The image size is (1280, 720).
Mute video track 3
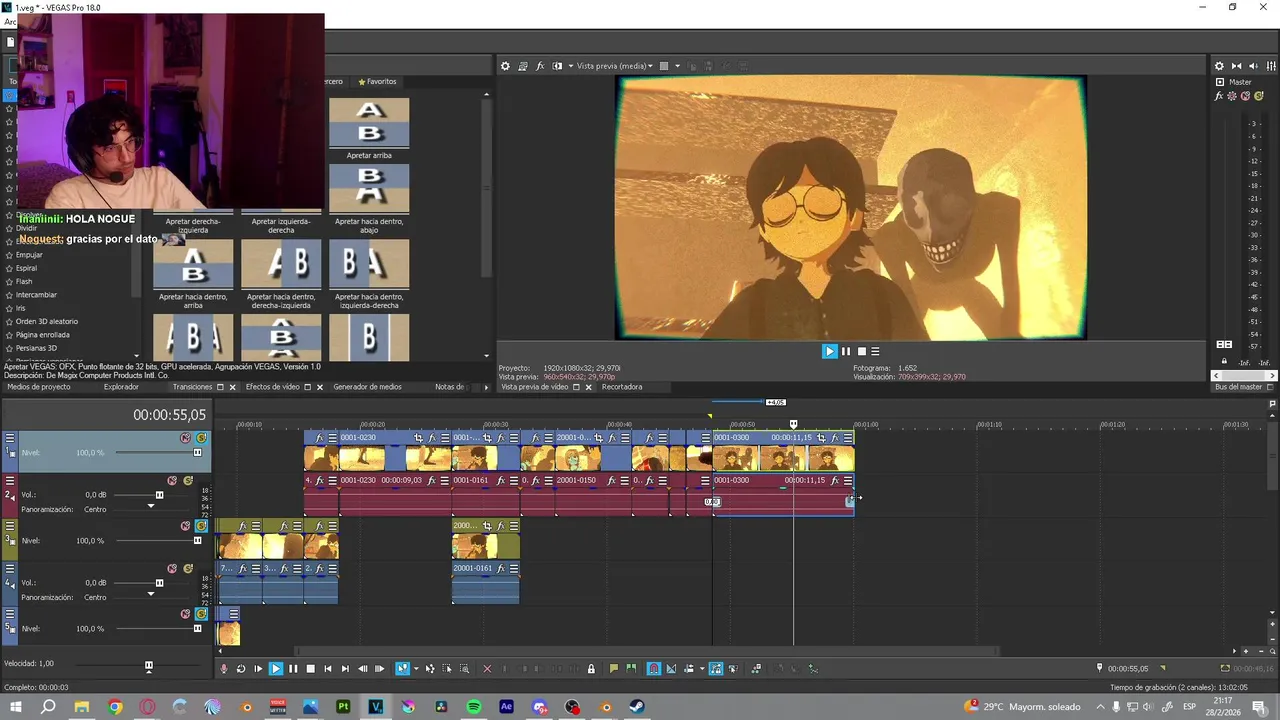(x=185, y=526)
